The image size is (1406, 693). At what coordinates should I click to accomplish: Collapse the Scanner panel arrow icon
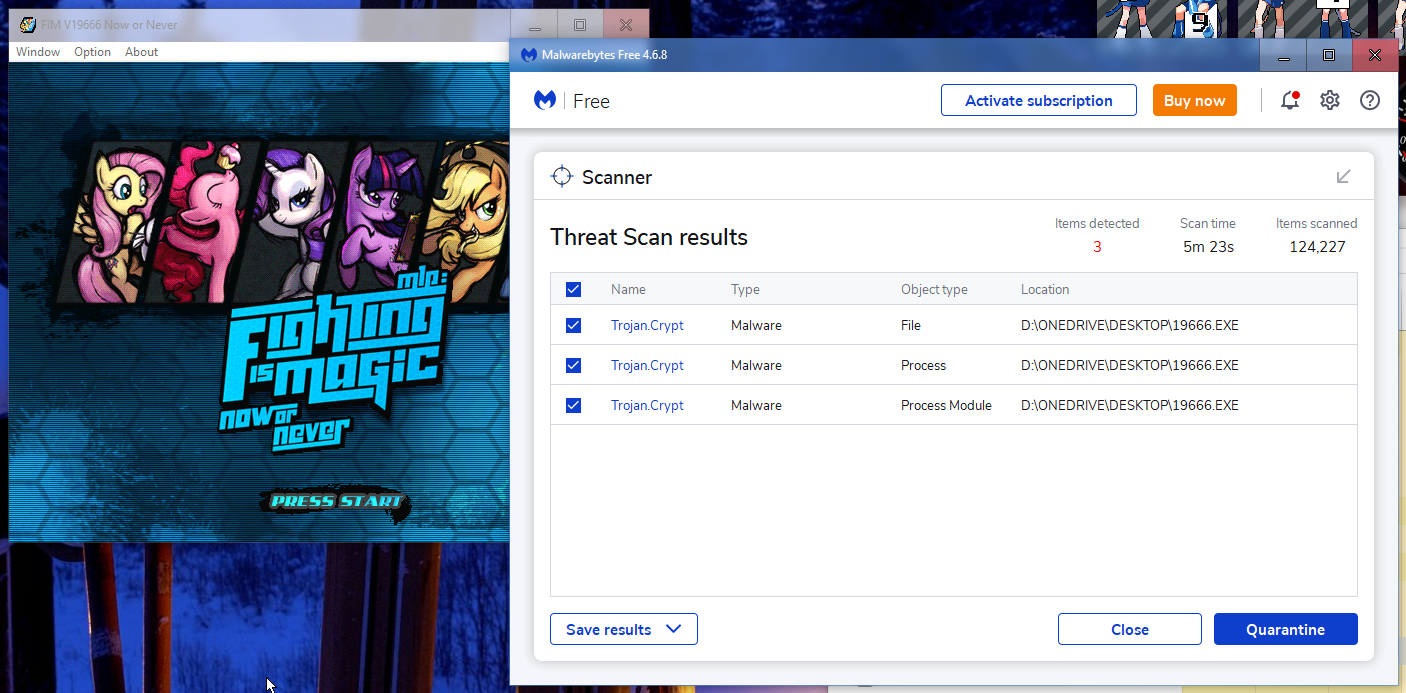point(1344,177)
